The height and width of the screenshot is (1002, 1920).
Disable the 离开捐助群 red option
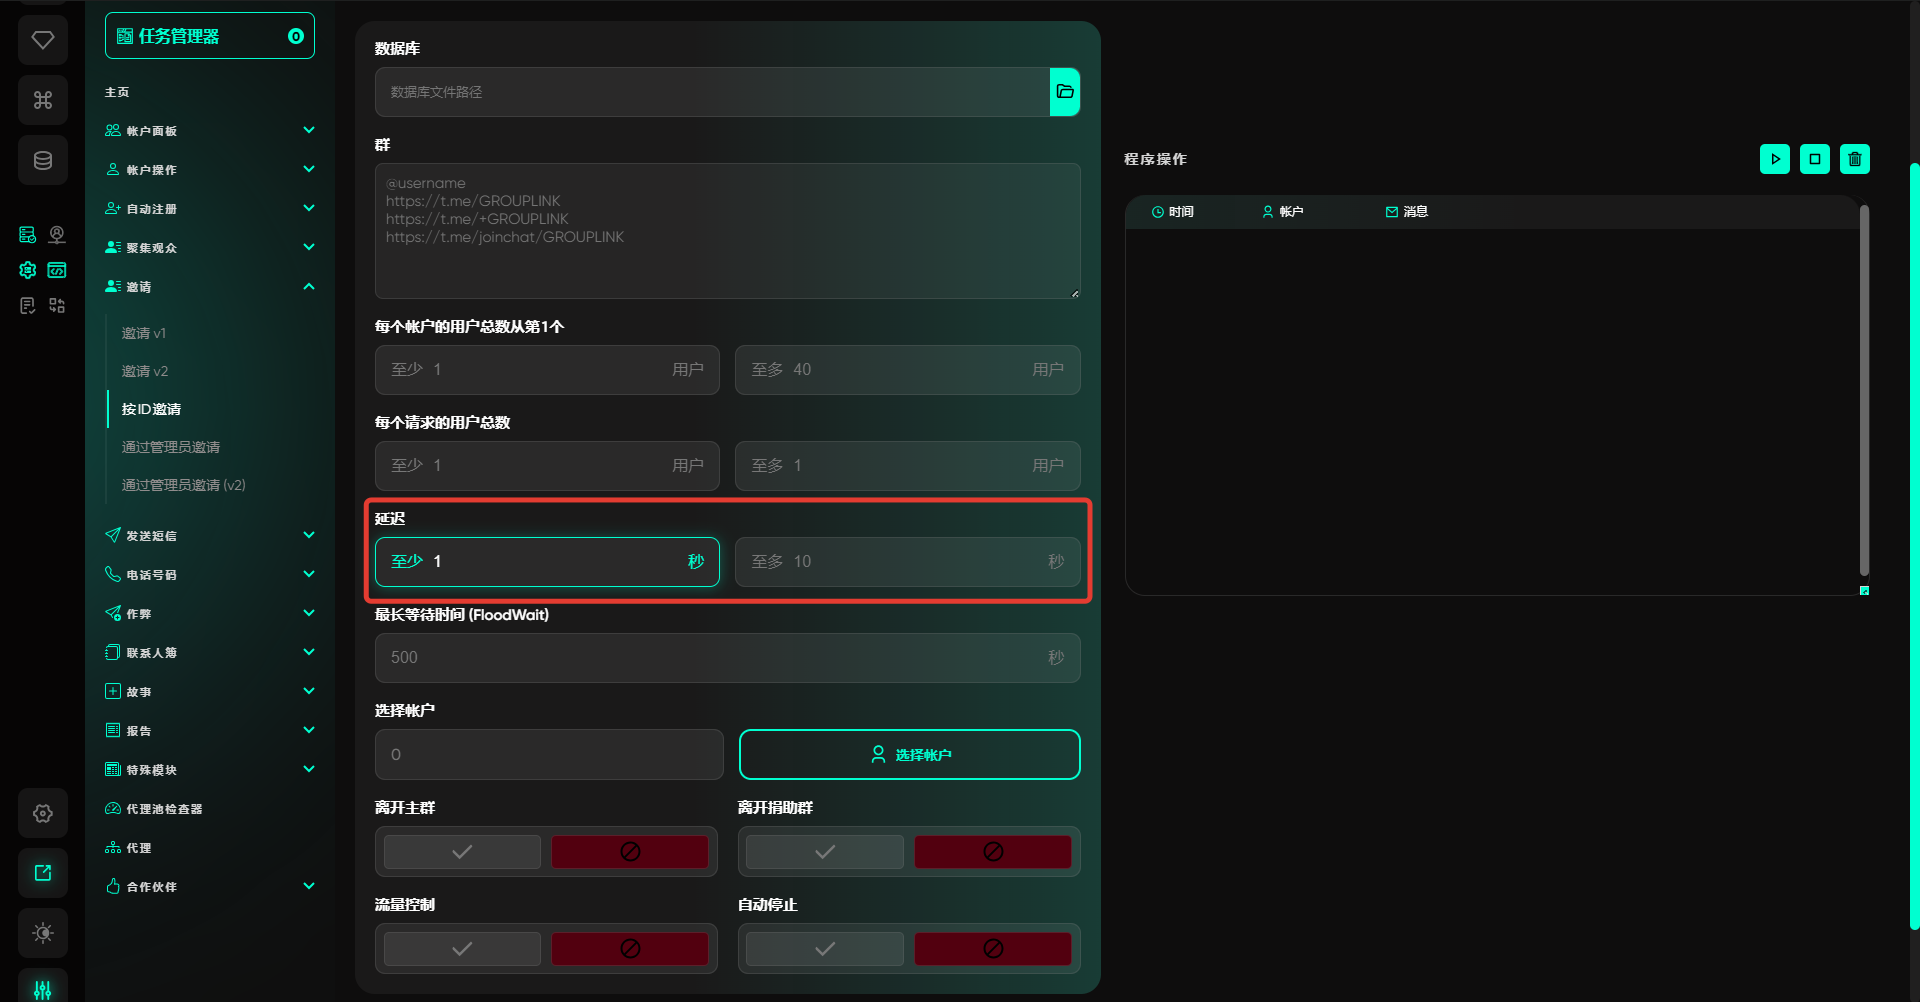pyautogui.click(x=992, y=852)
